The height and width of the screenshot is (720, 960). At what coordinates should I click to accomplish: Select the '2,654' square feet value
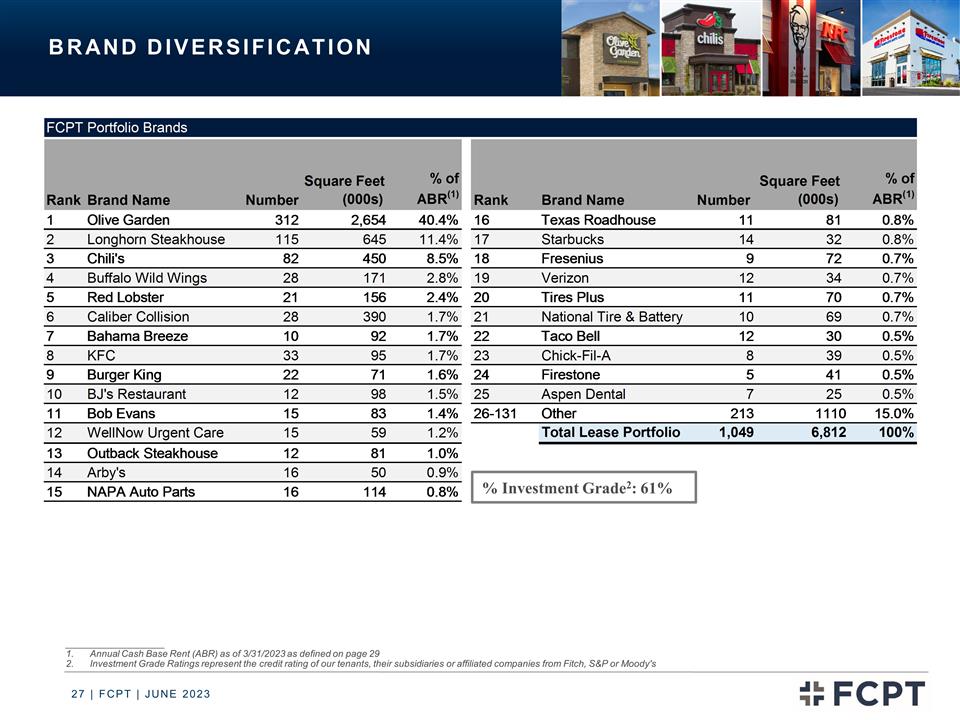tap(368, 220)
